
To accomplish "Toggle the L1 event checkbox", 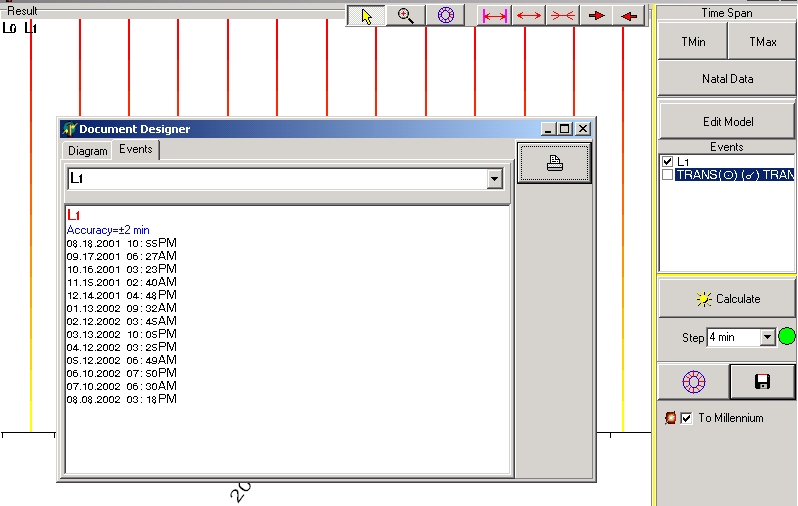I will click(x=668, y=162).
